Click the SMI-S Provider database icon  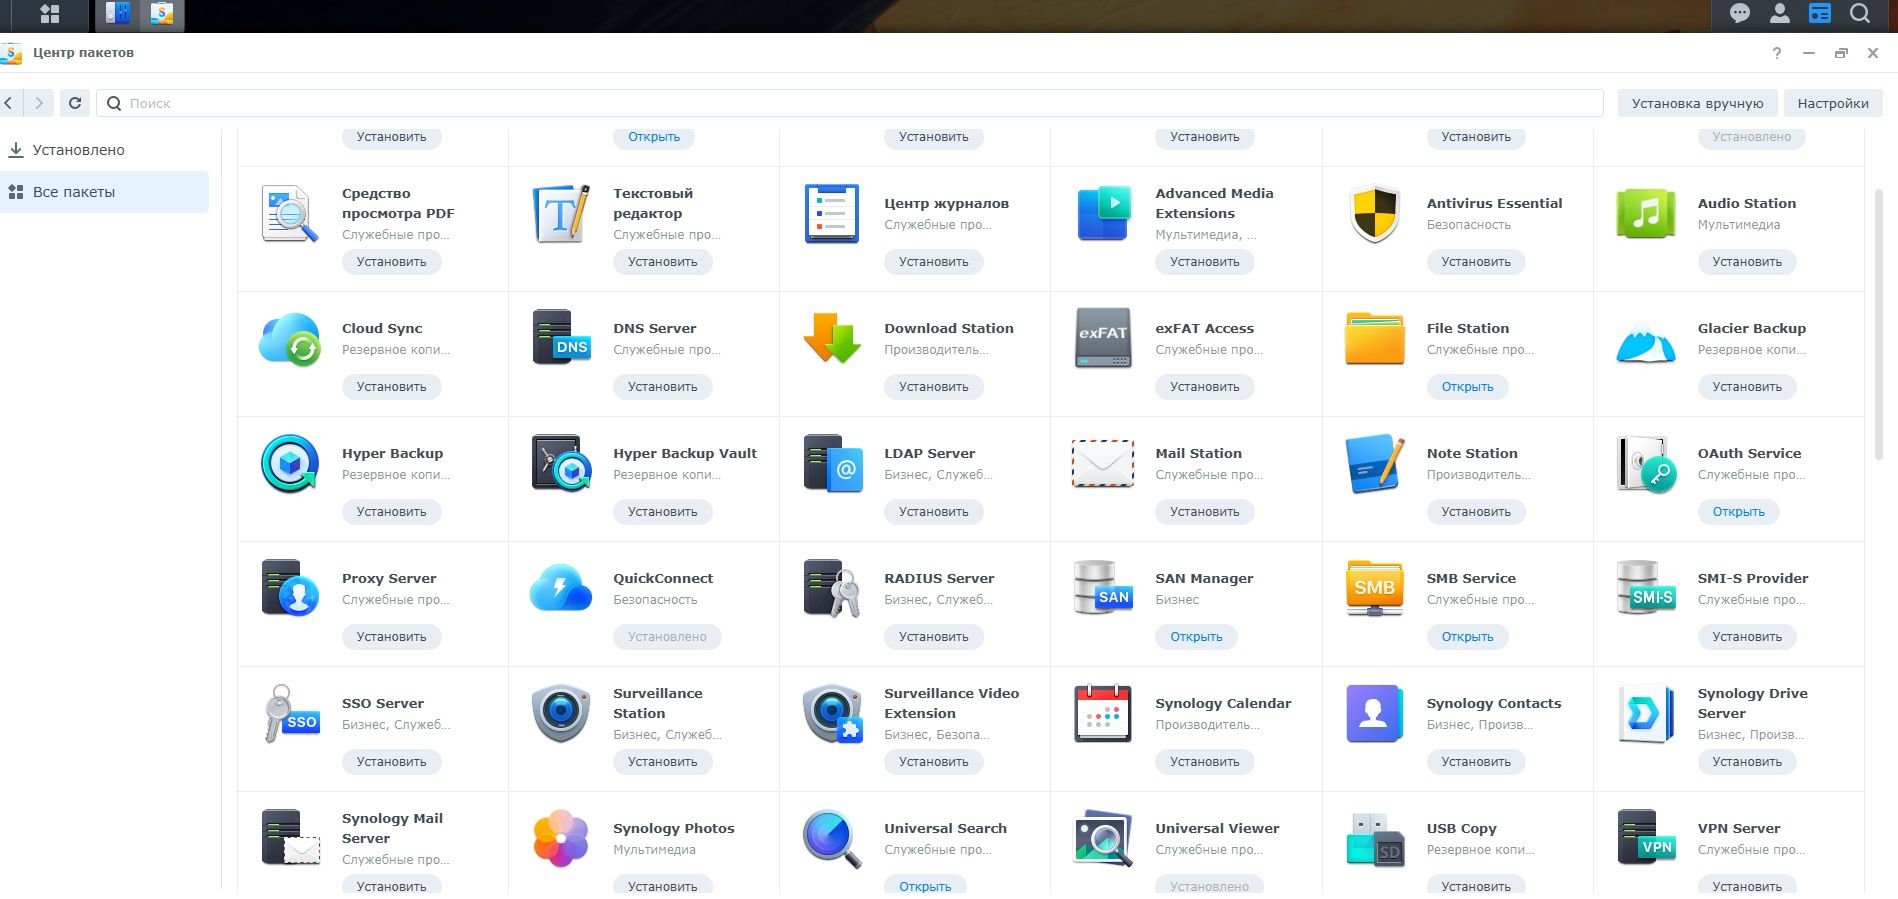[1645, 589]
